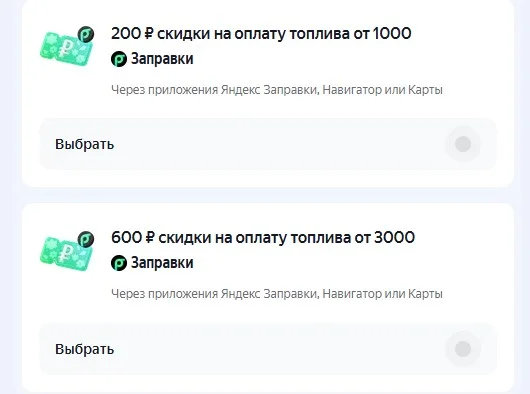Click the green ruble coupon image for 200 ₽ discount

click(x=66, y=48)
